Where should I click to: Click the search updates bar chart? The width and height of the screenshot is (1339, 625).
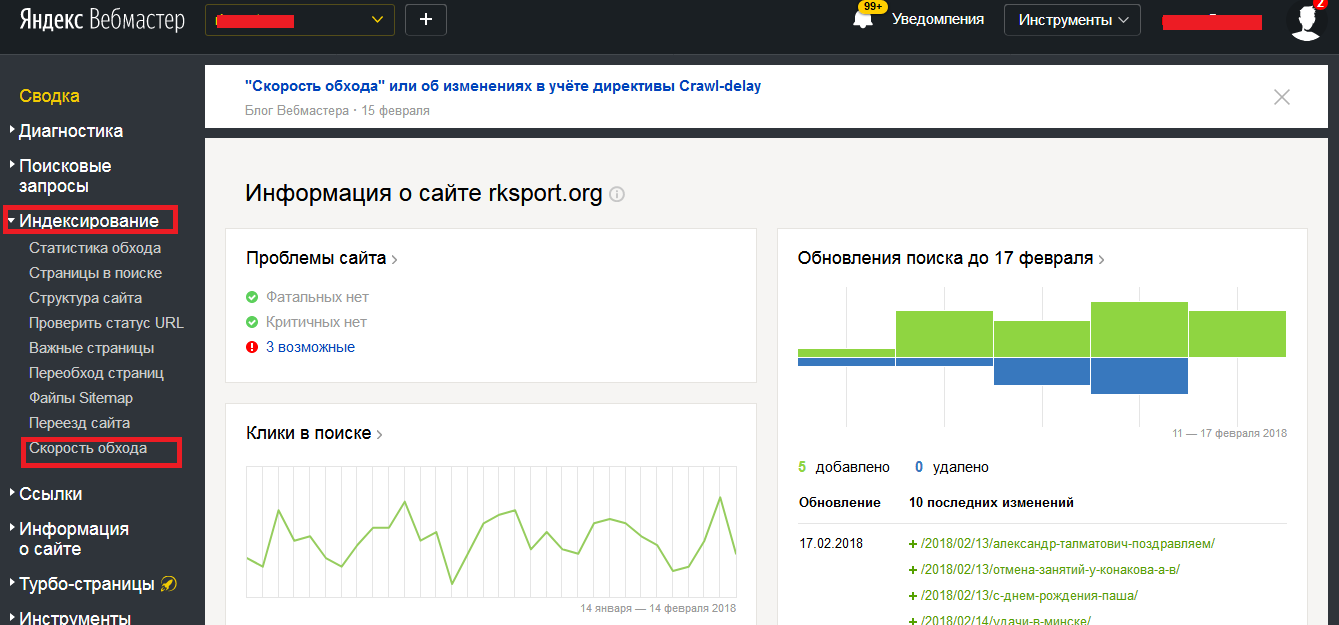1042,356
